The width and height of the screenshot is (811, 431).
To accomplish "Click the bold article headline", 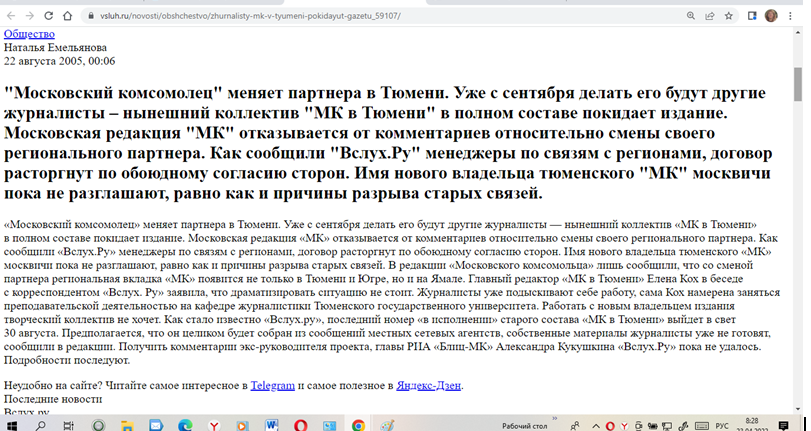I will pos(388,143).
